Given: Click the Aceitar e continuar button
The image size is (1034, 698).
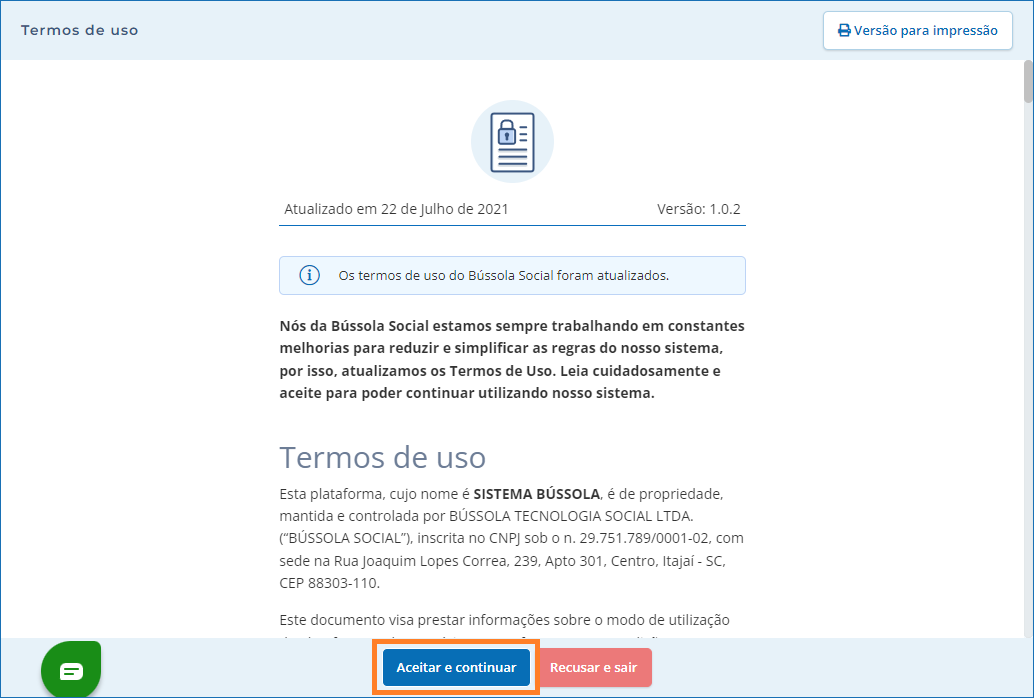Looking at the screenshot, I should [456, 667].
